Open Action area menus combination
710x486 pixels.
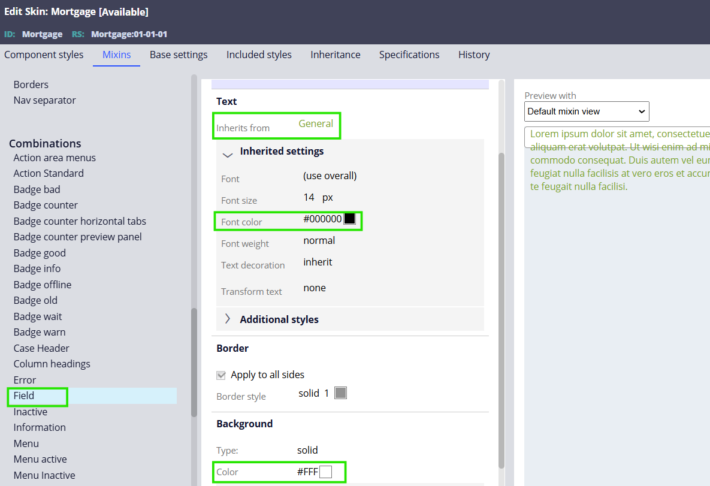tap(54, 158)
